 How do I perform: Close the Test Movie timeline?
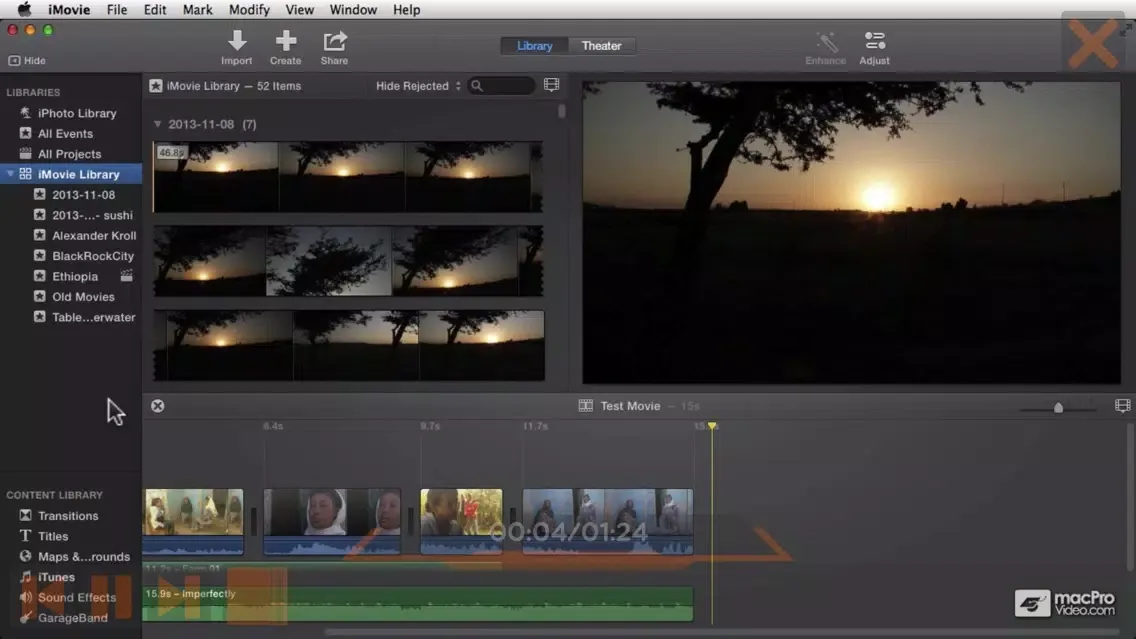tap(157, 406)
